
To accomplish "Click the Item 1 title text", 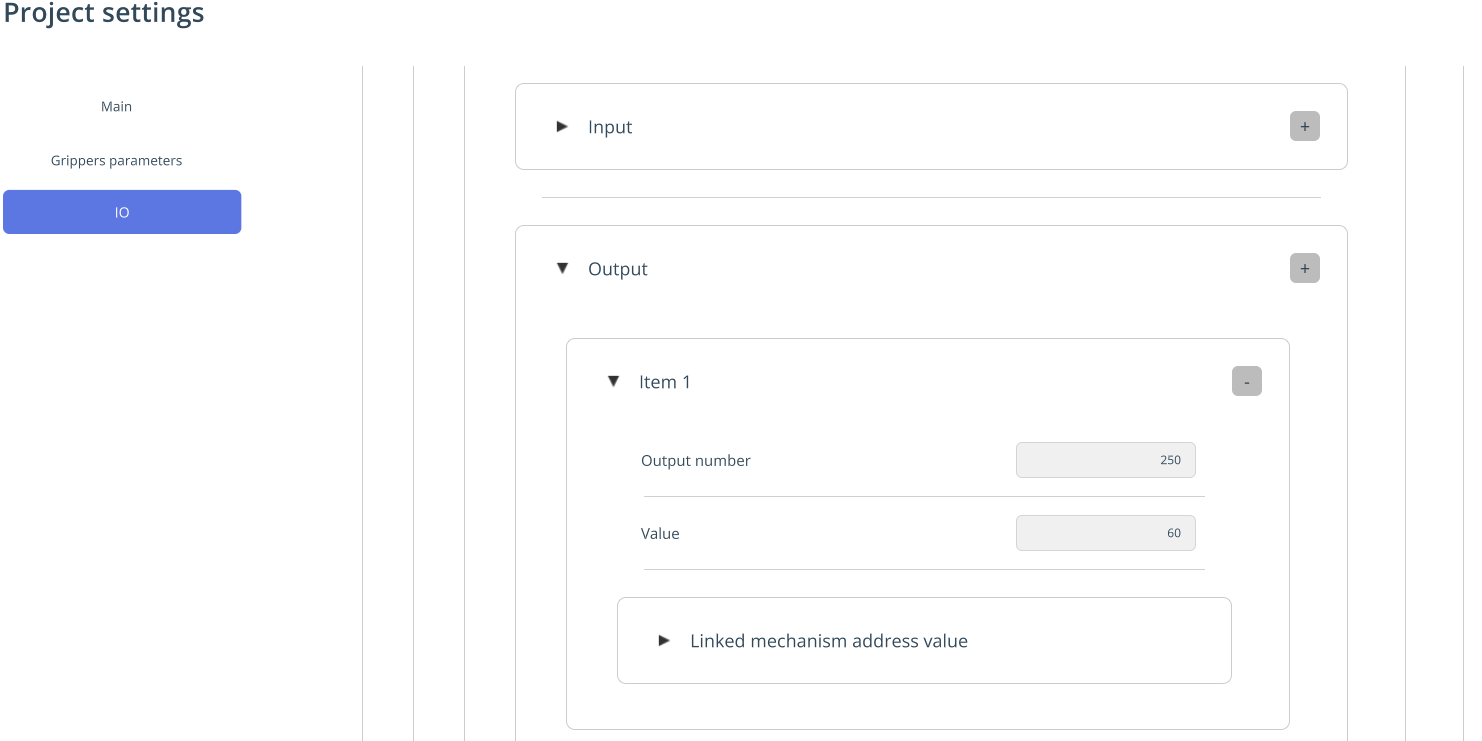I will click(665, 382).
